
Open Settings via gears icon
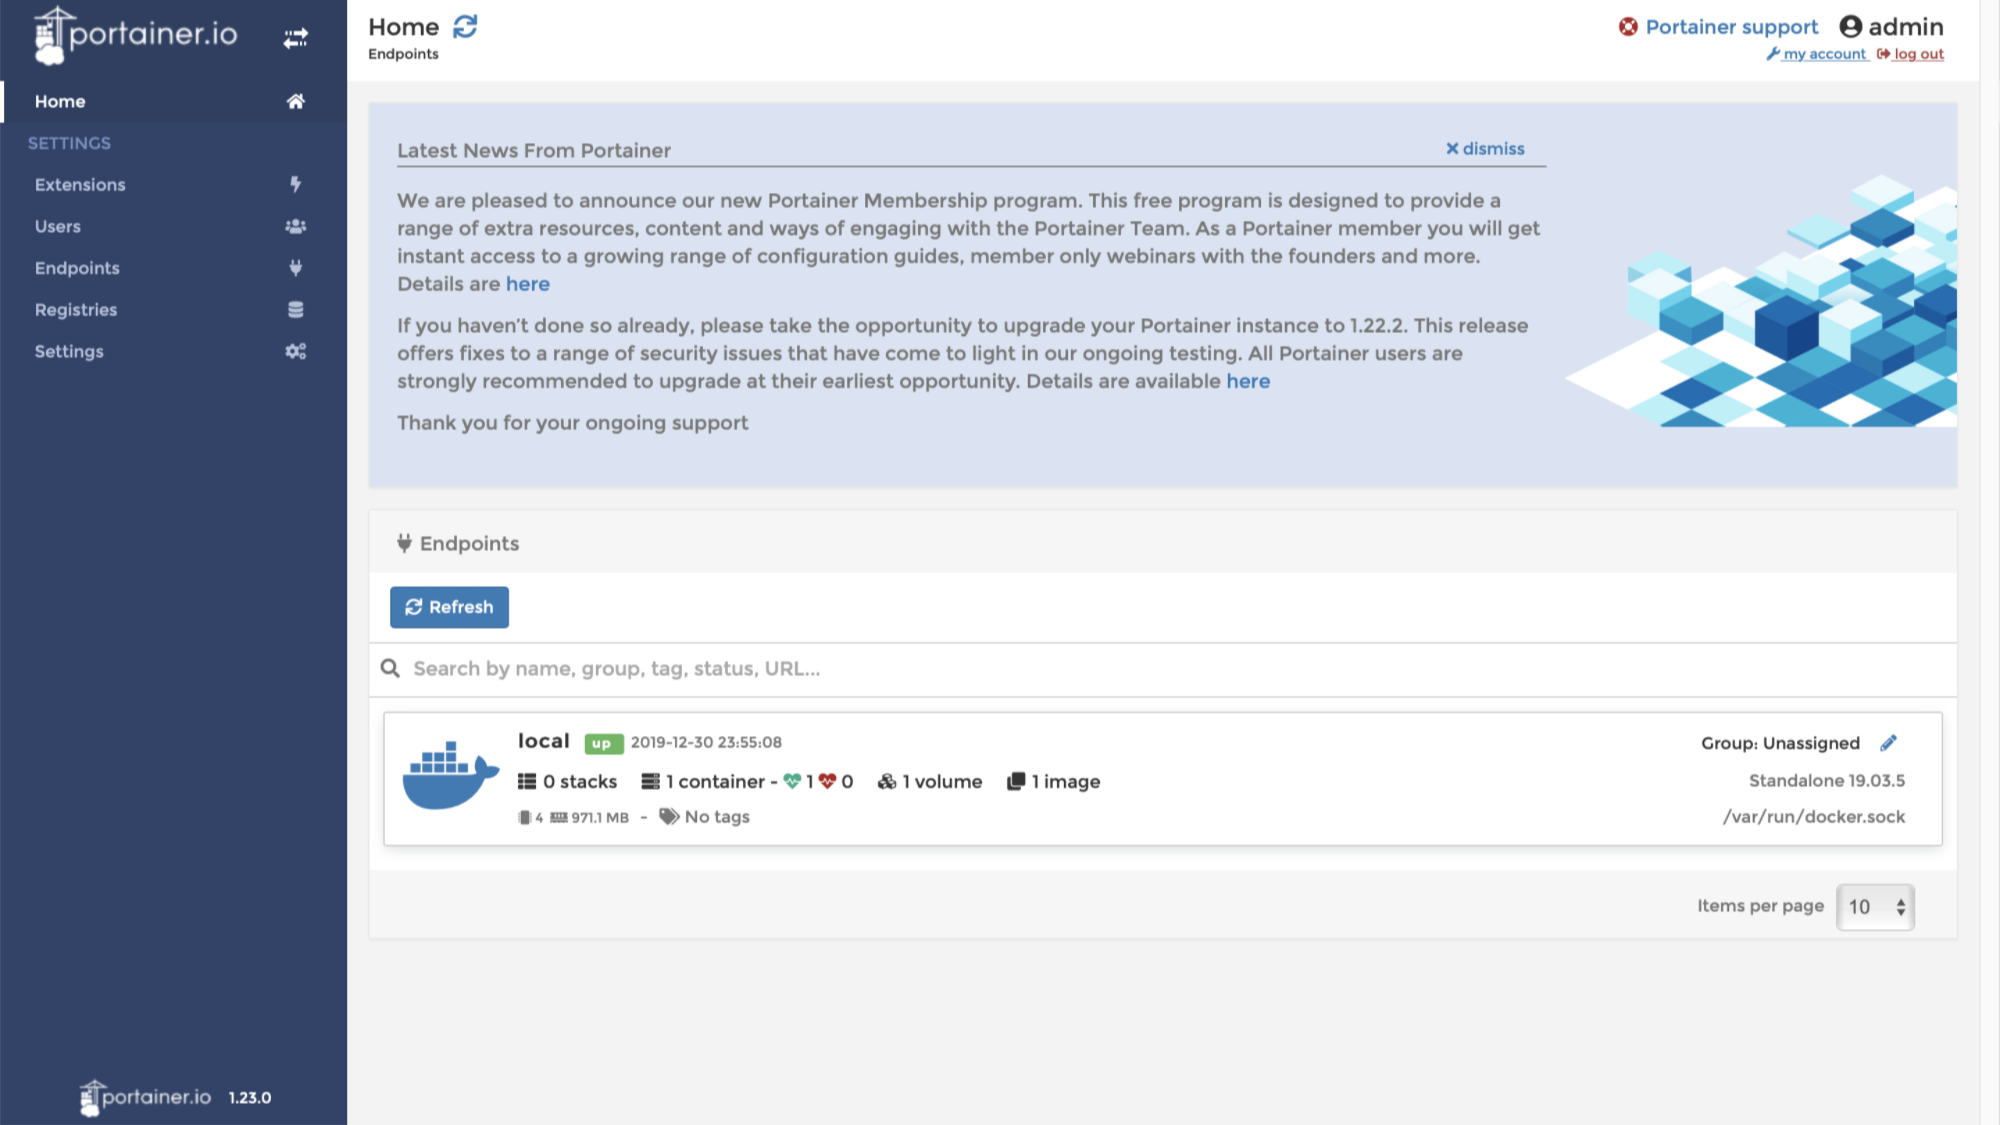295,351
